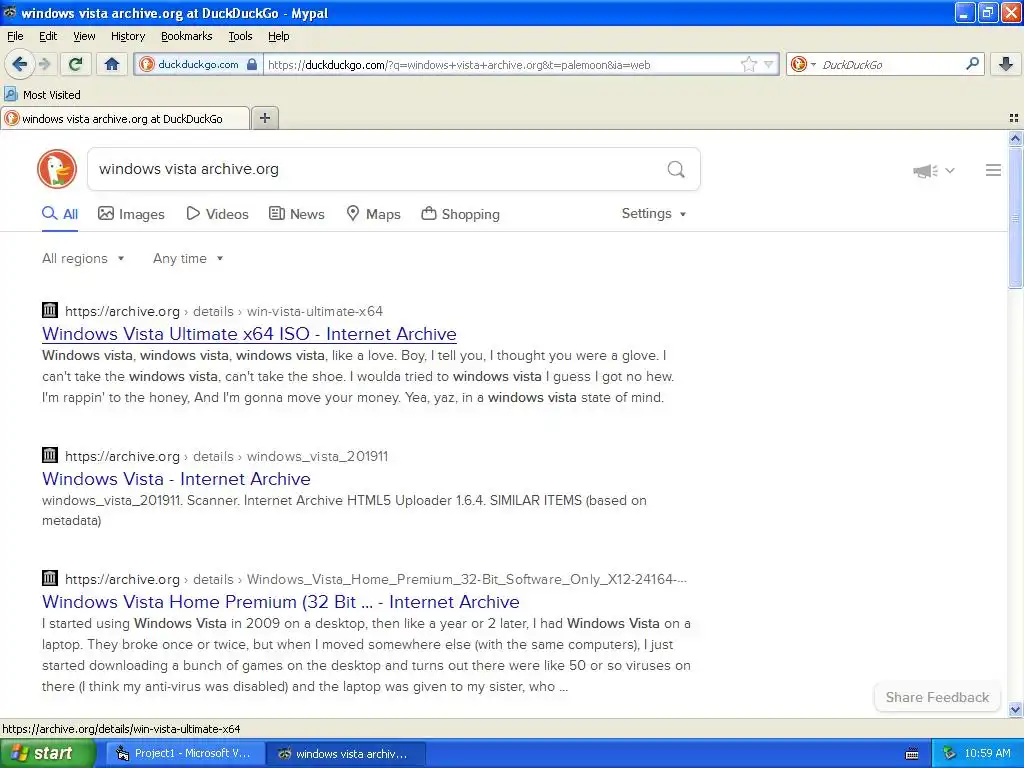Image resolution: width=1024 pixels, height=768 pixels.
Task: Click archive.org icon of win-vista-ultimate-x64 result
Action: pyautogui.click(x=50, y=310)
